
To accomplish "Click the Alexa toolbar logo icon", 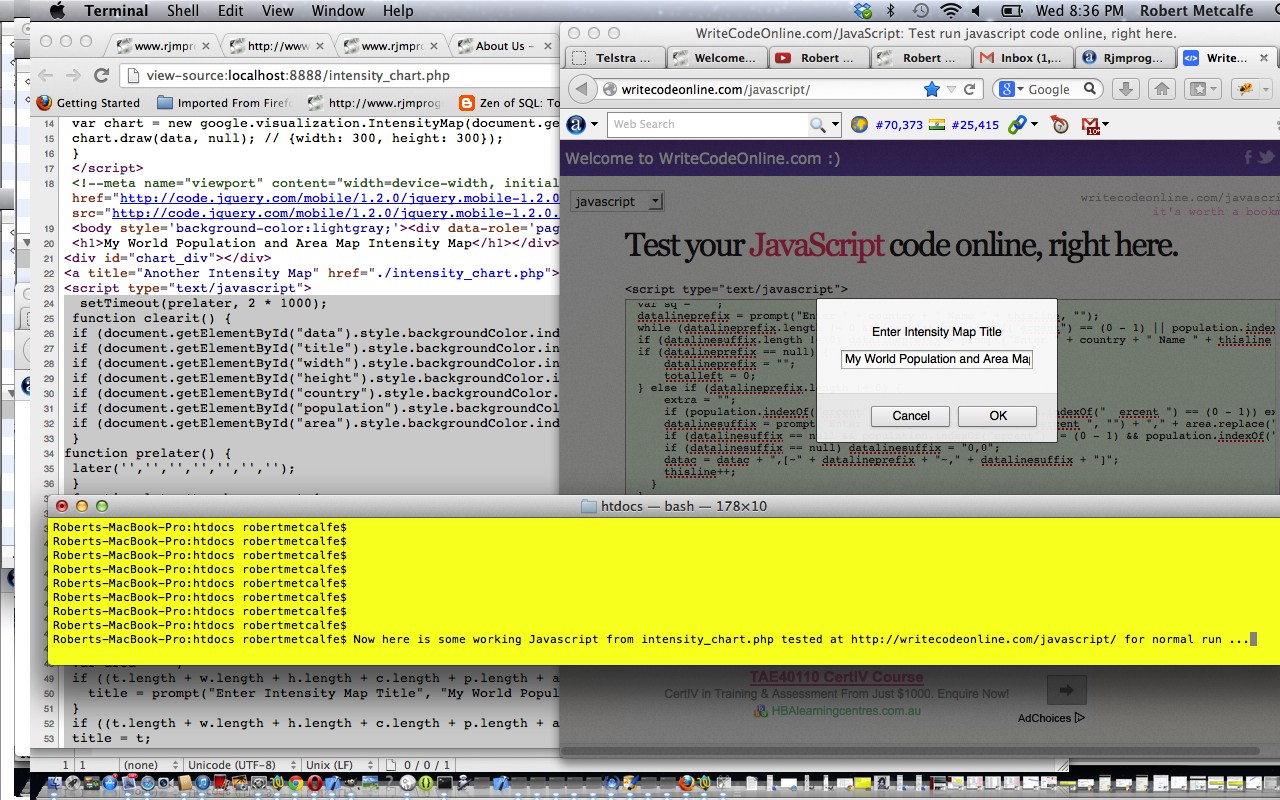I will tap(576, 125).
